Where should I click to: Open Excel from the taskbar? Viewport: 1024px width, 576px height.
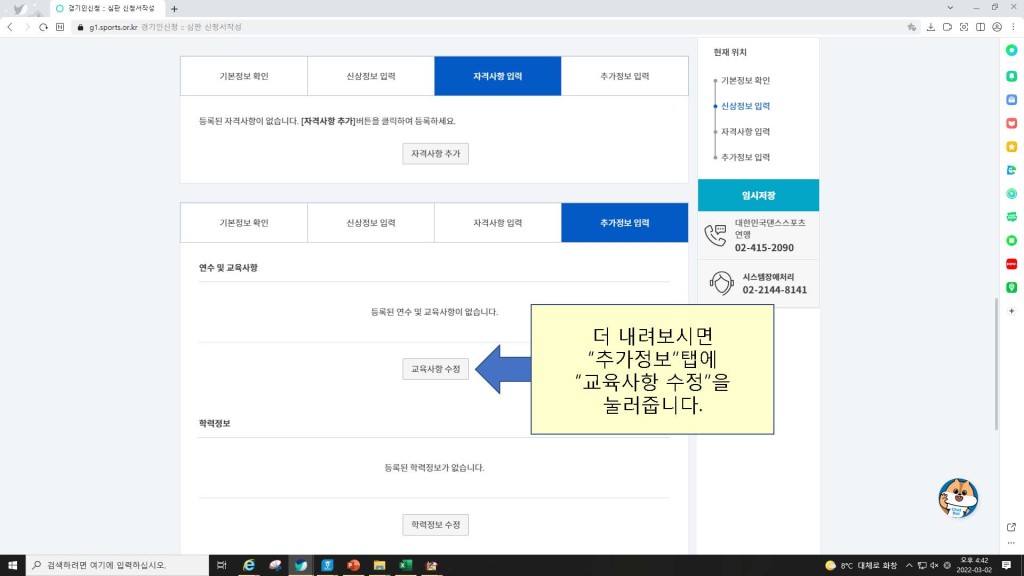coord(405,565)
